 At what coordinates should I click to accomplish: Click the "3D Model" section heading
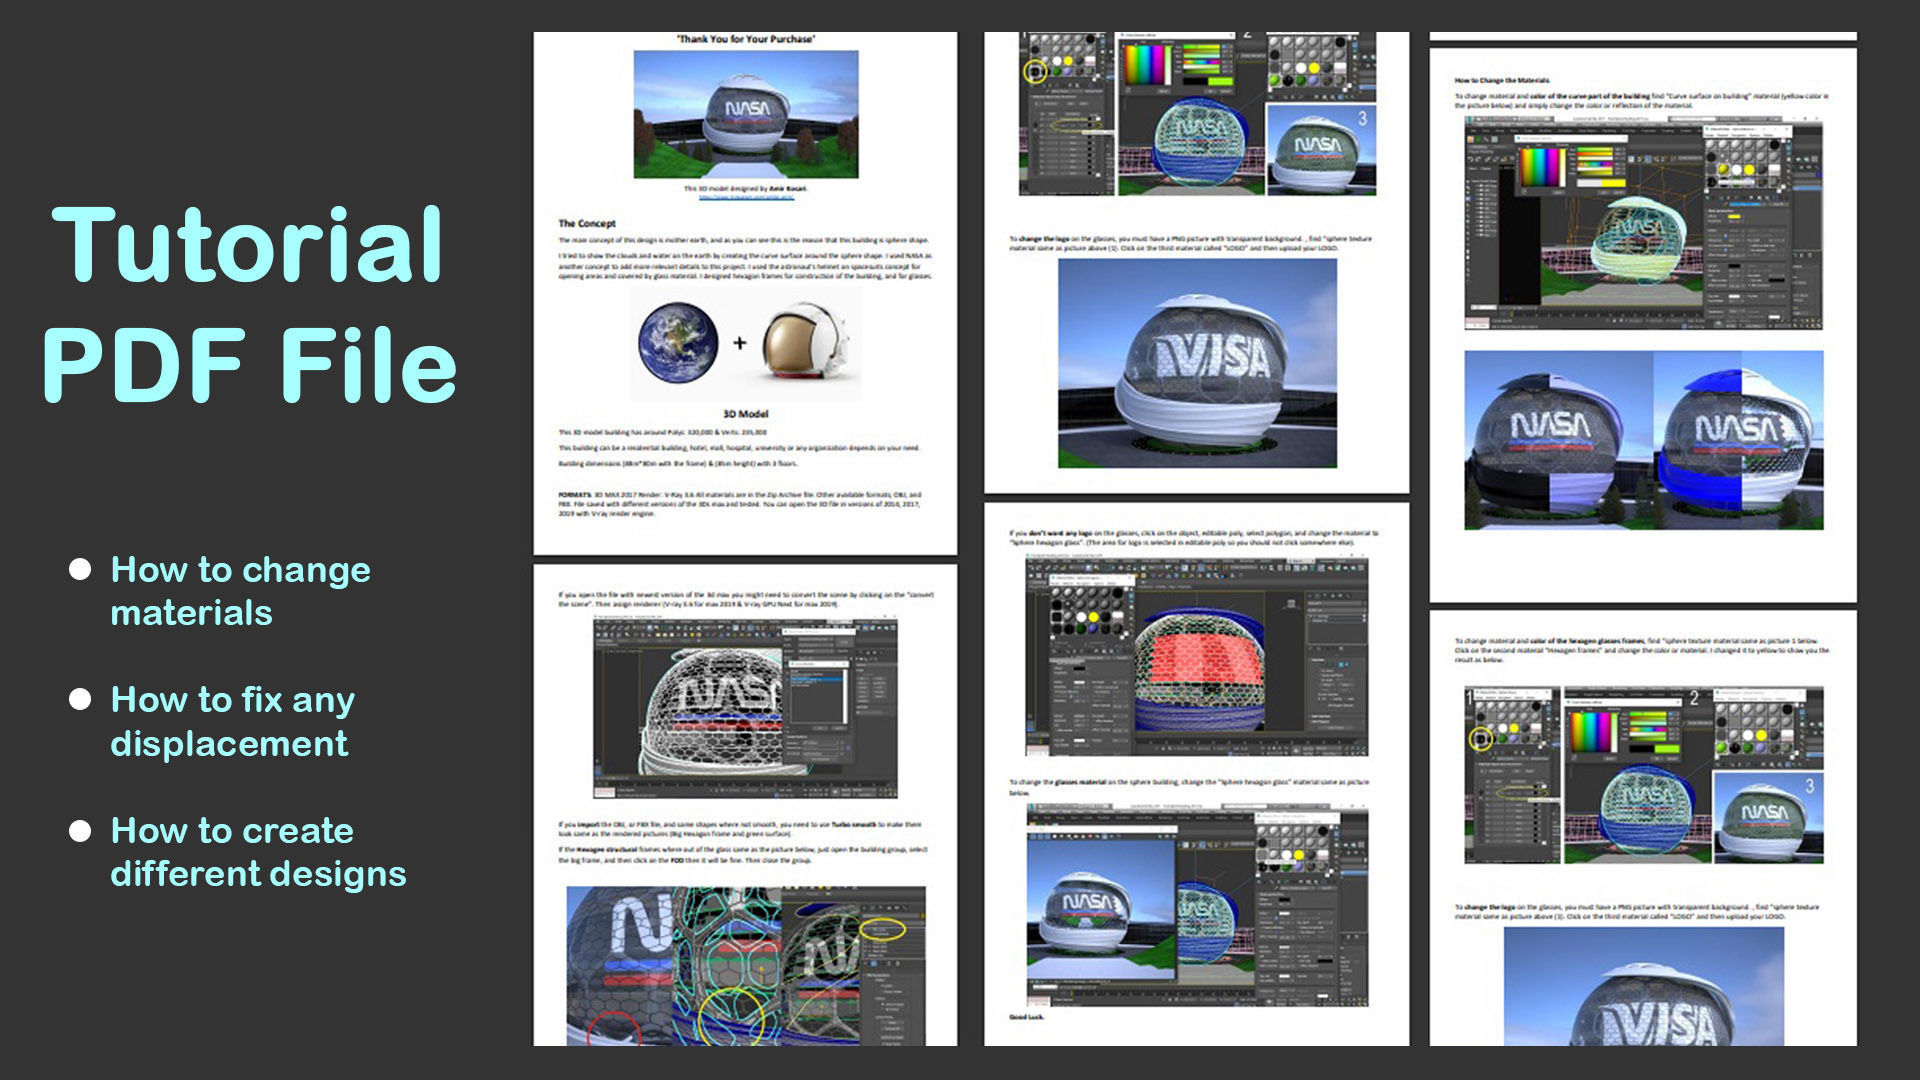click(746, 413)
